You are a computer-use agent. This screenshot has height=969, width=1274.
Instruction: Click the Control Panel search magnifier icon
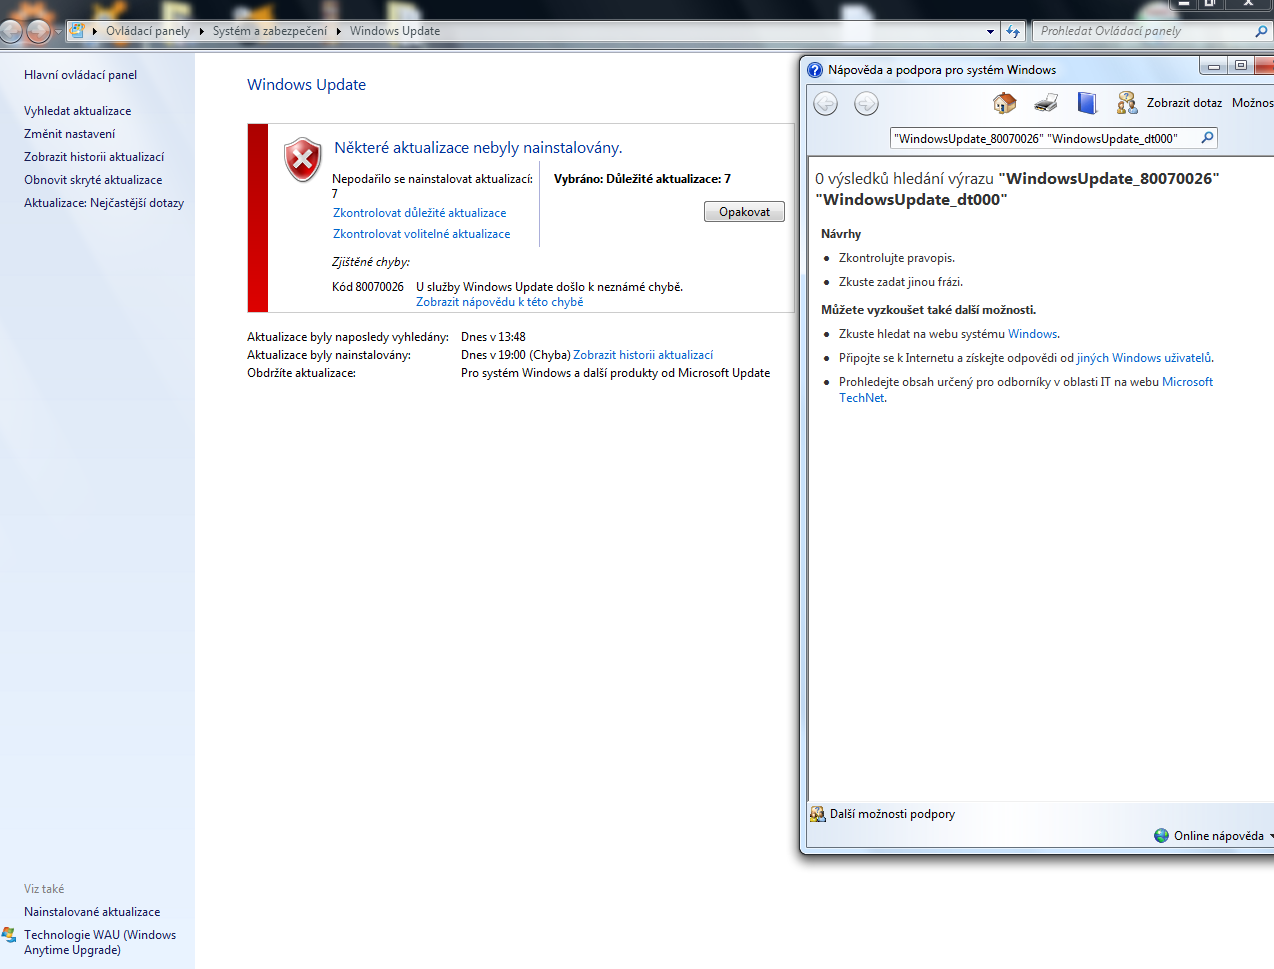[1261, 31]
